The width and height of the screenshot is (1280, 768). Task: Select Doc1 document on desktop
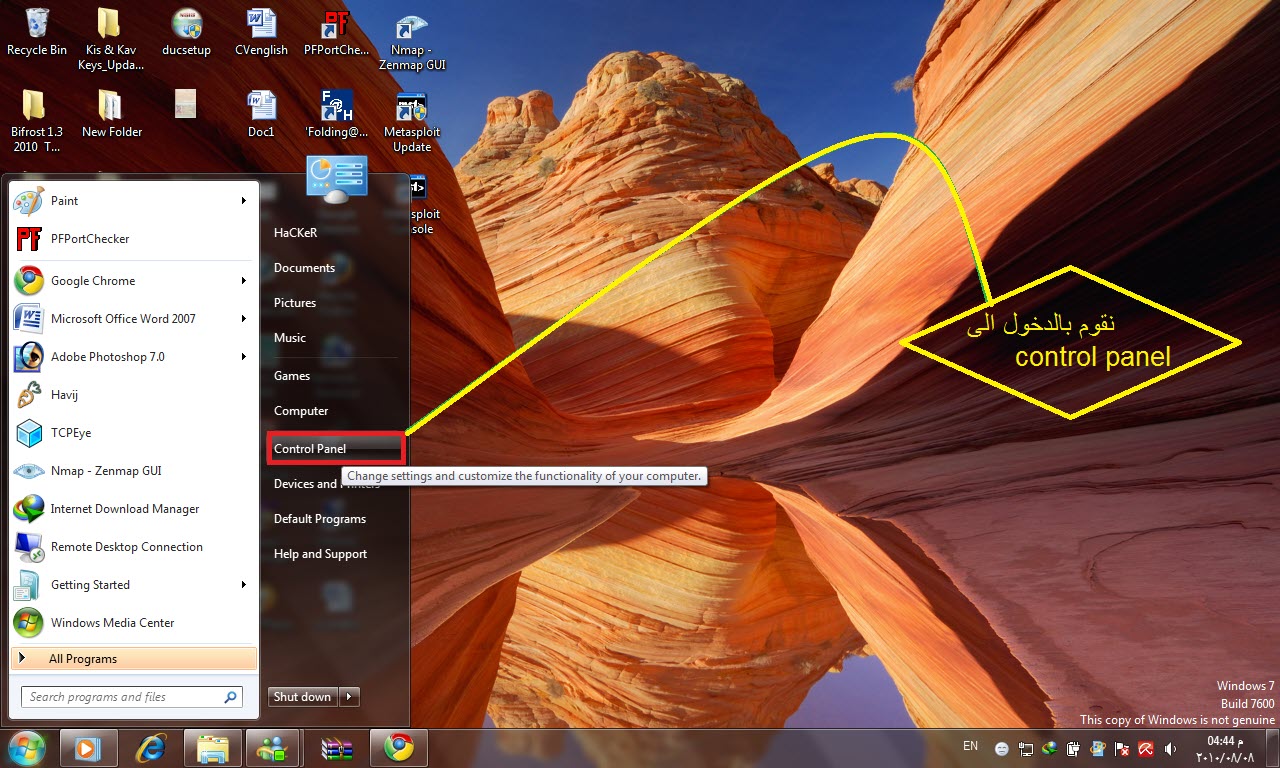click(261, 113)
